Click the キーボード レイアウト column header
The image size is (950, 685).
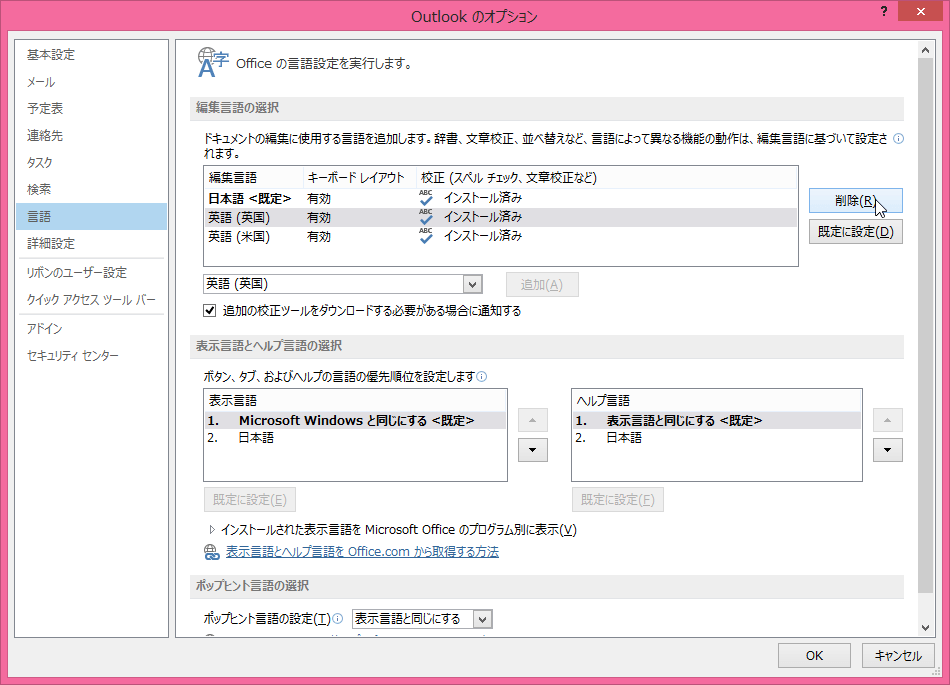[x=359, y=177]
